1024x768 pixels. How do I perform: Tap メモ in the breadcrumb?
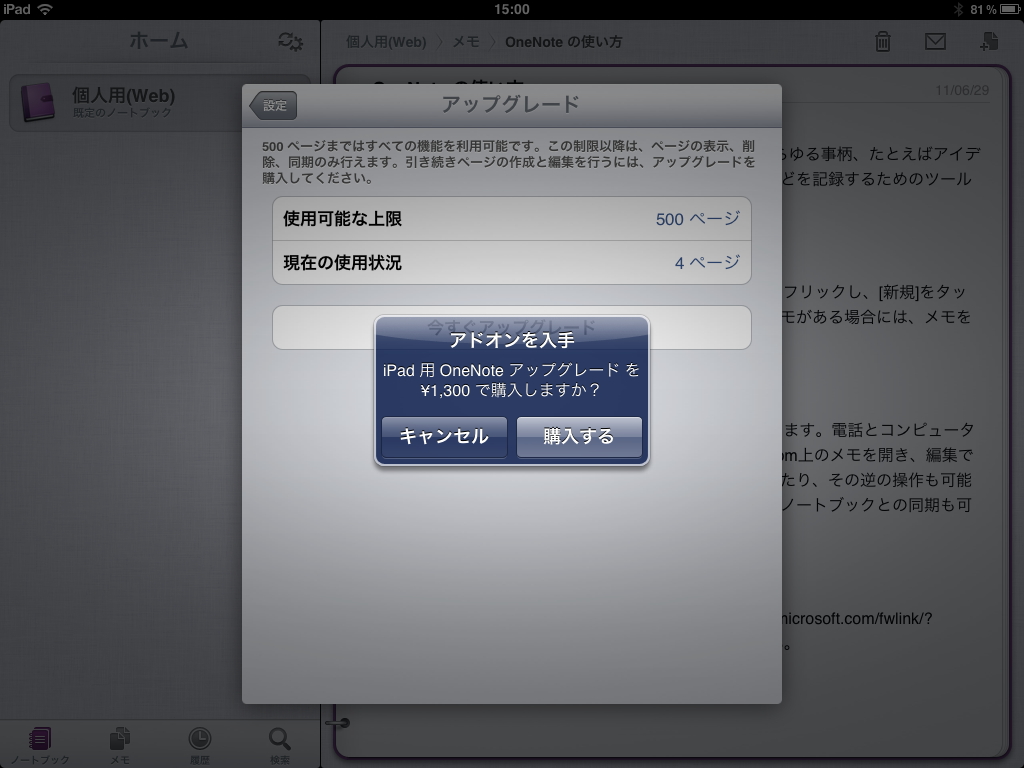[x=466, y=42]
